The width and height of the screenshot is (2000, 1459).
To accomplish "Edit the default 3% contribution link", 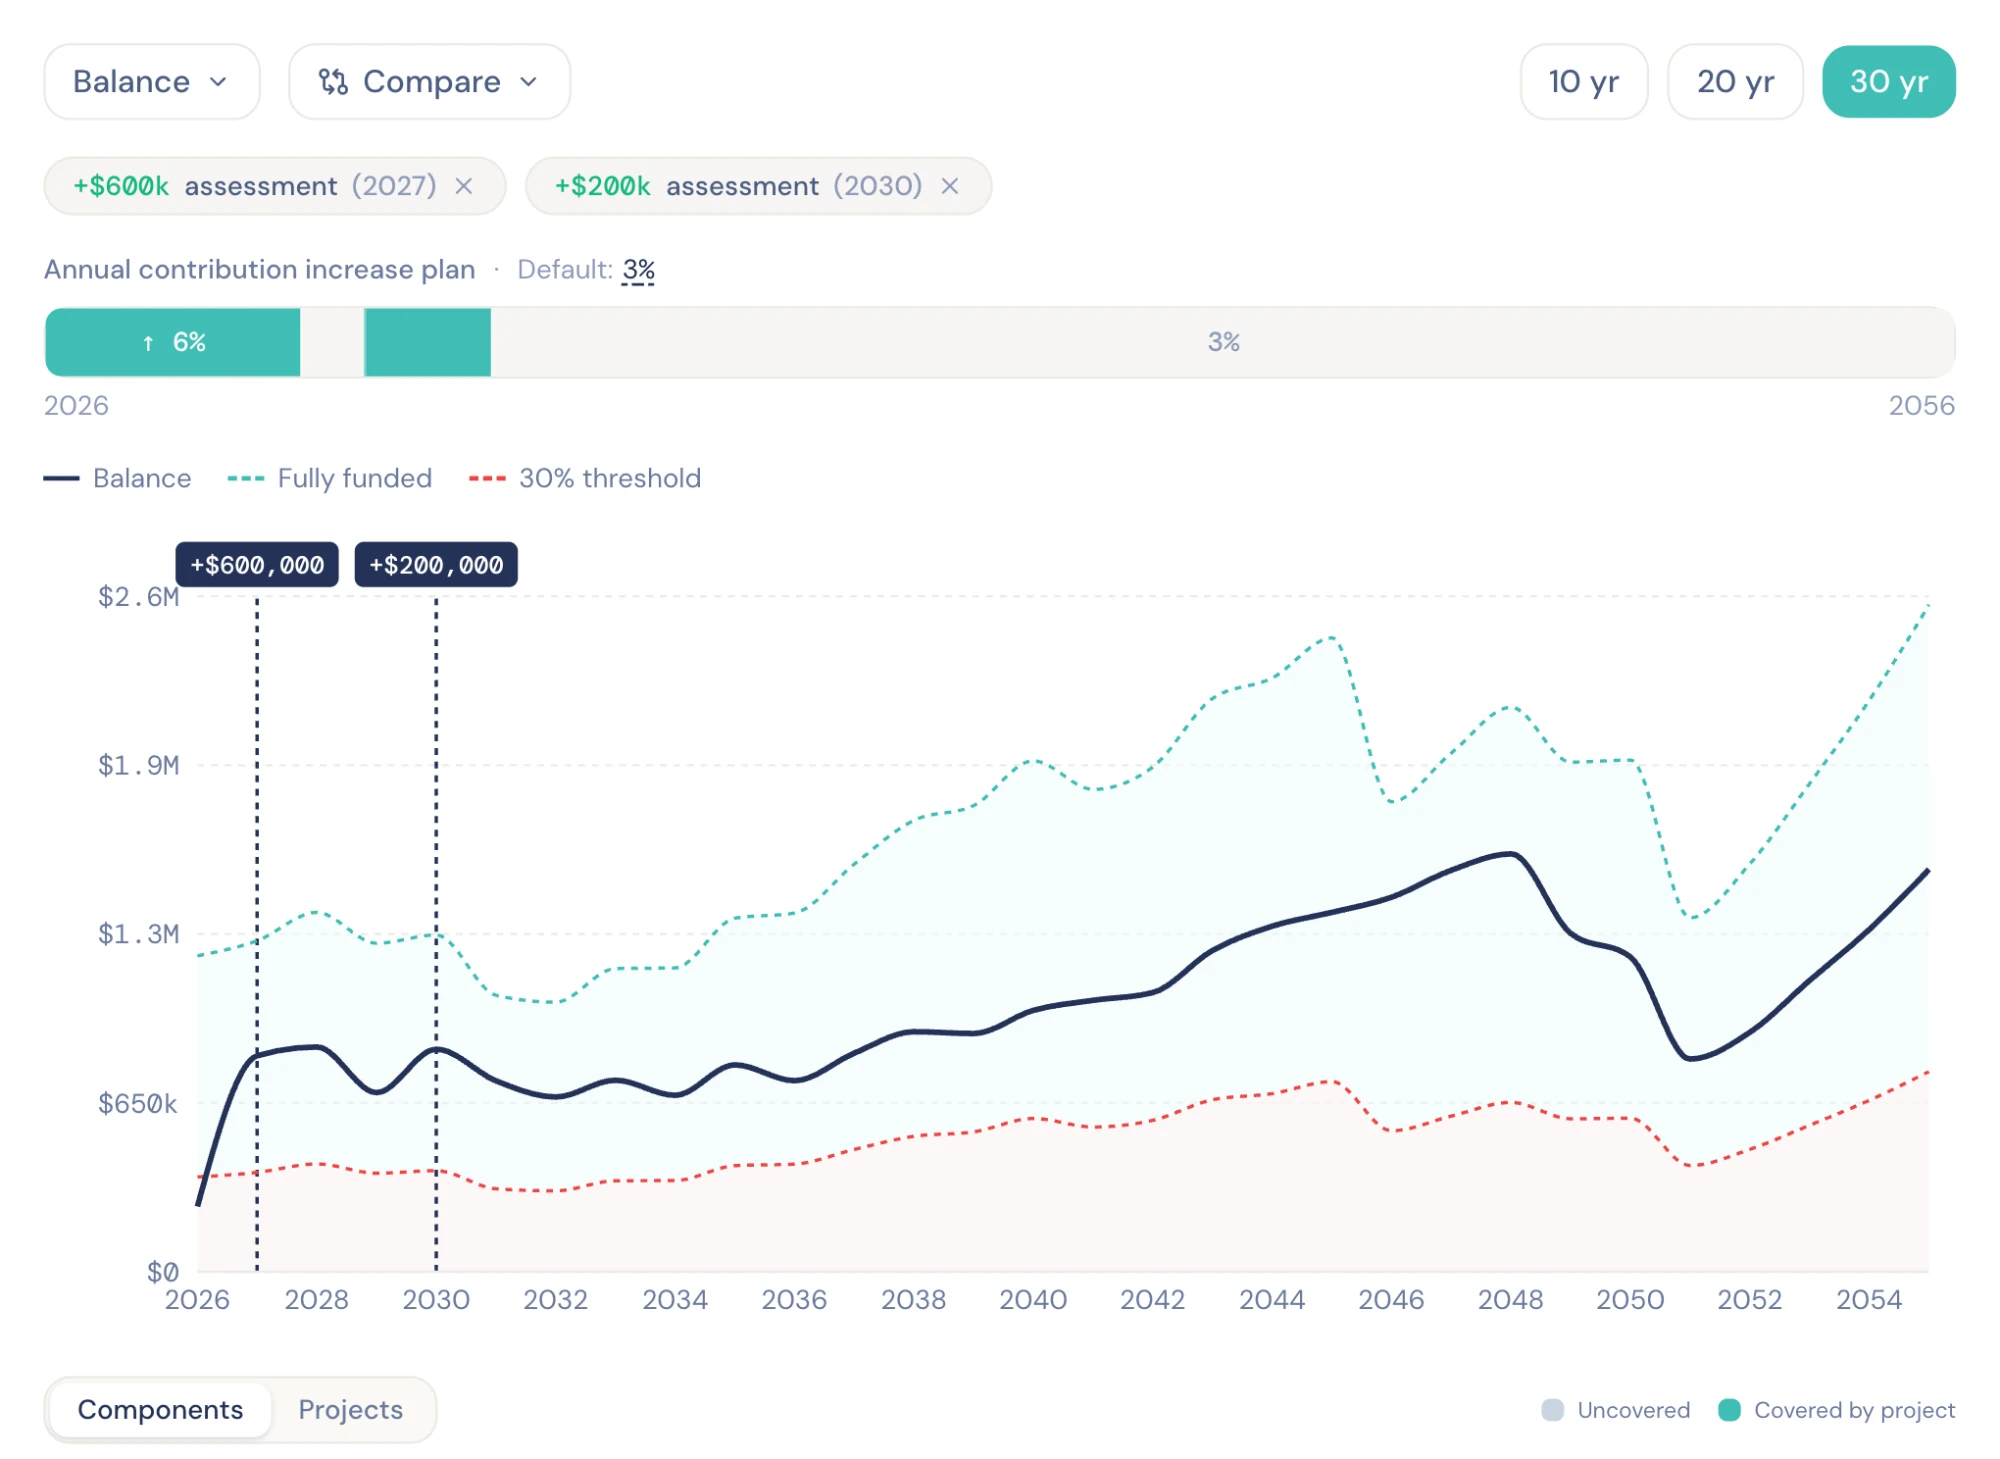I will pyautogui.click(x=638, y=270).
